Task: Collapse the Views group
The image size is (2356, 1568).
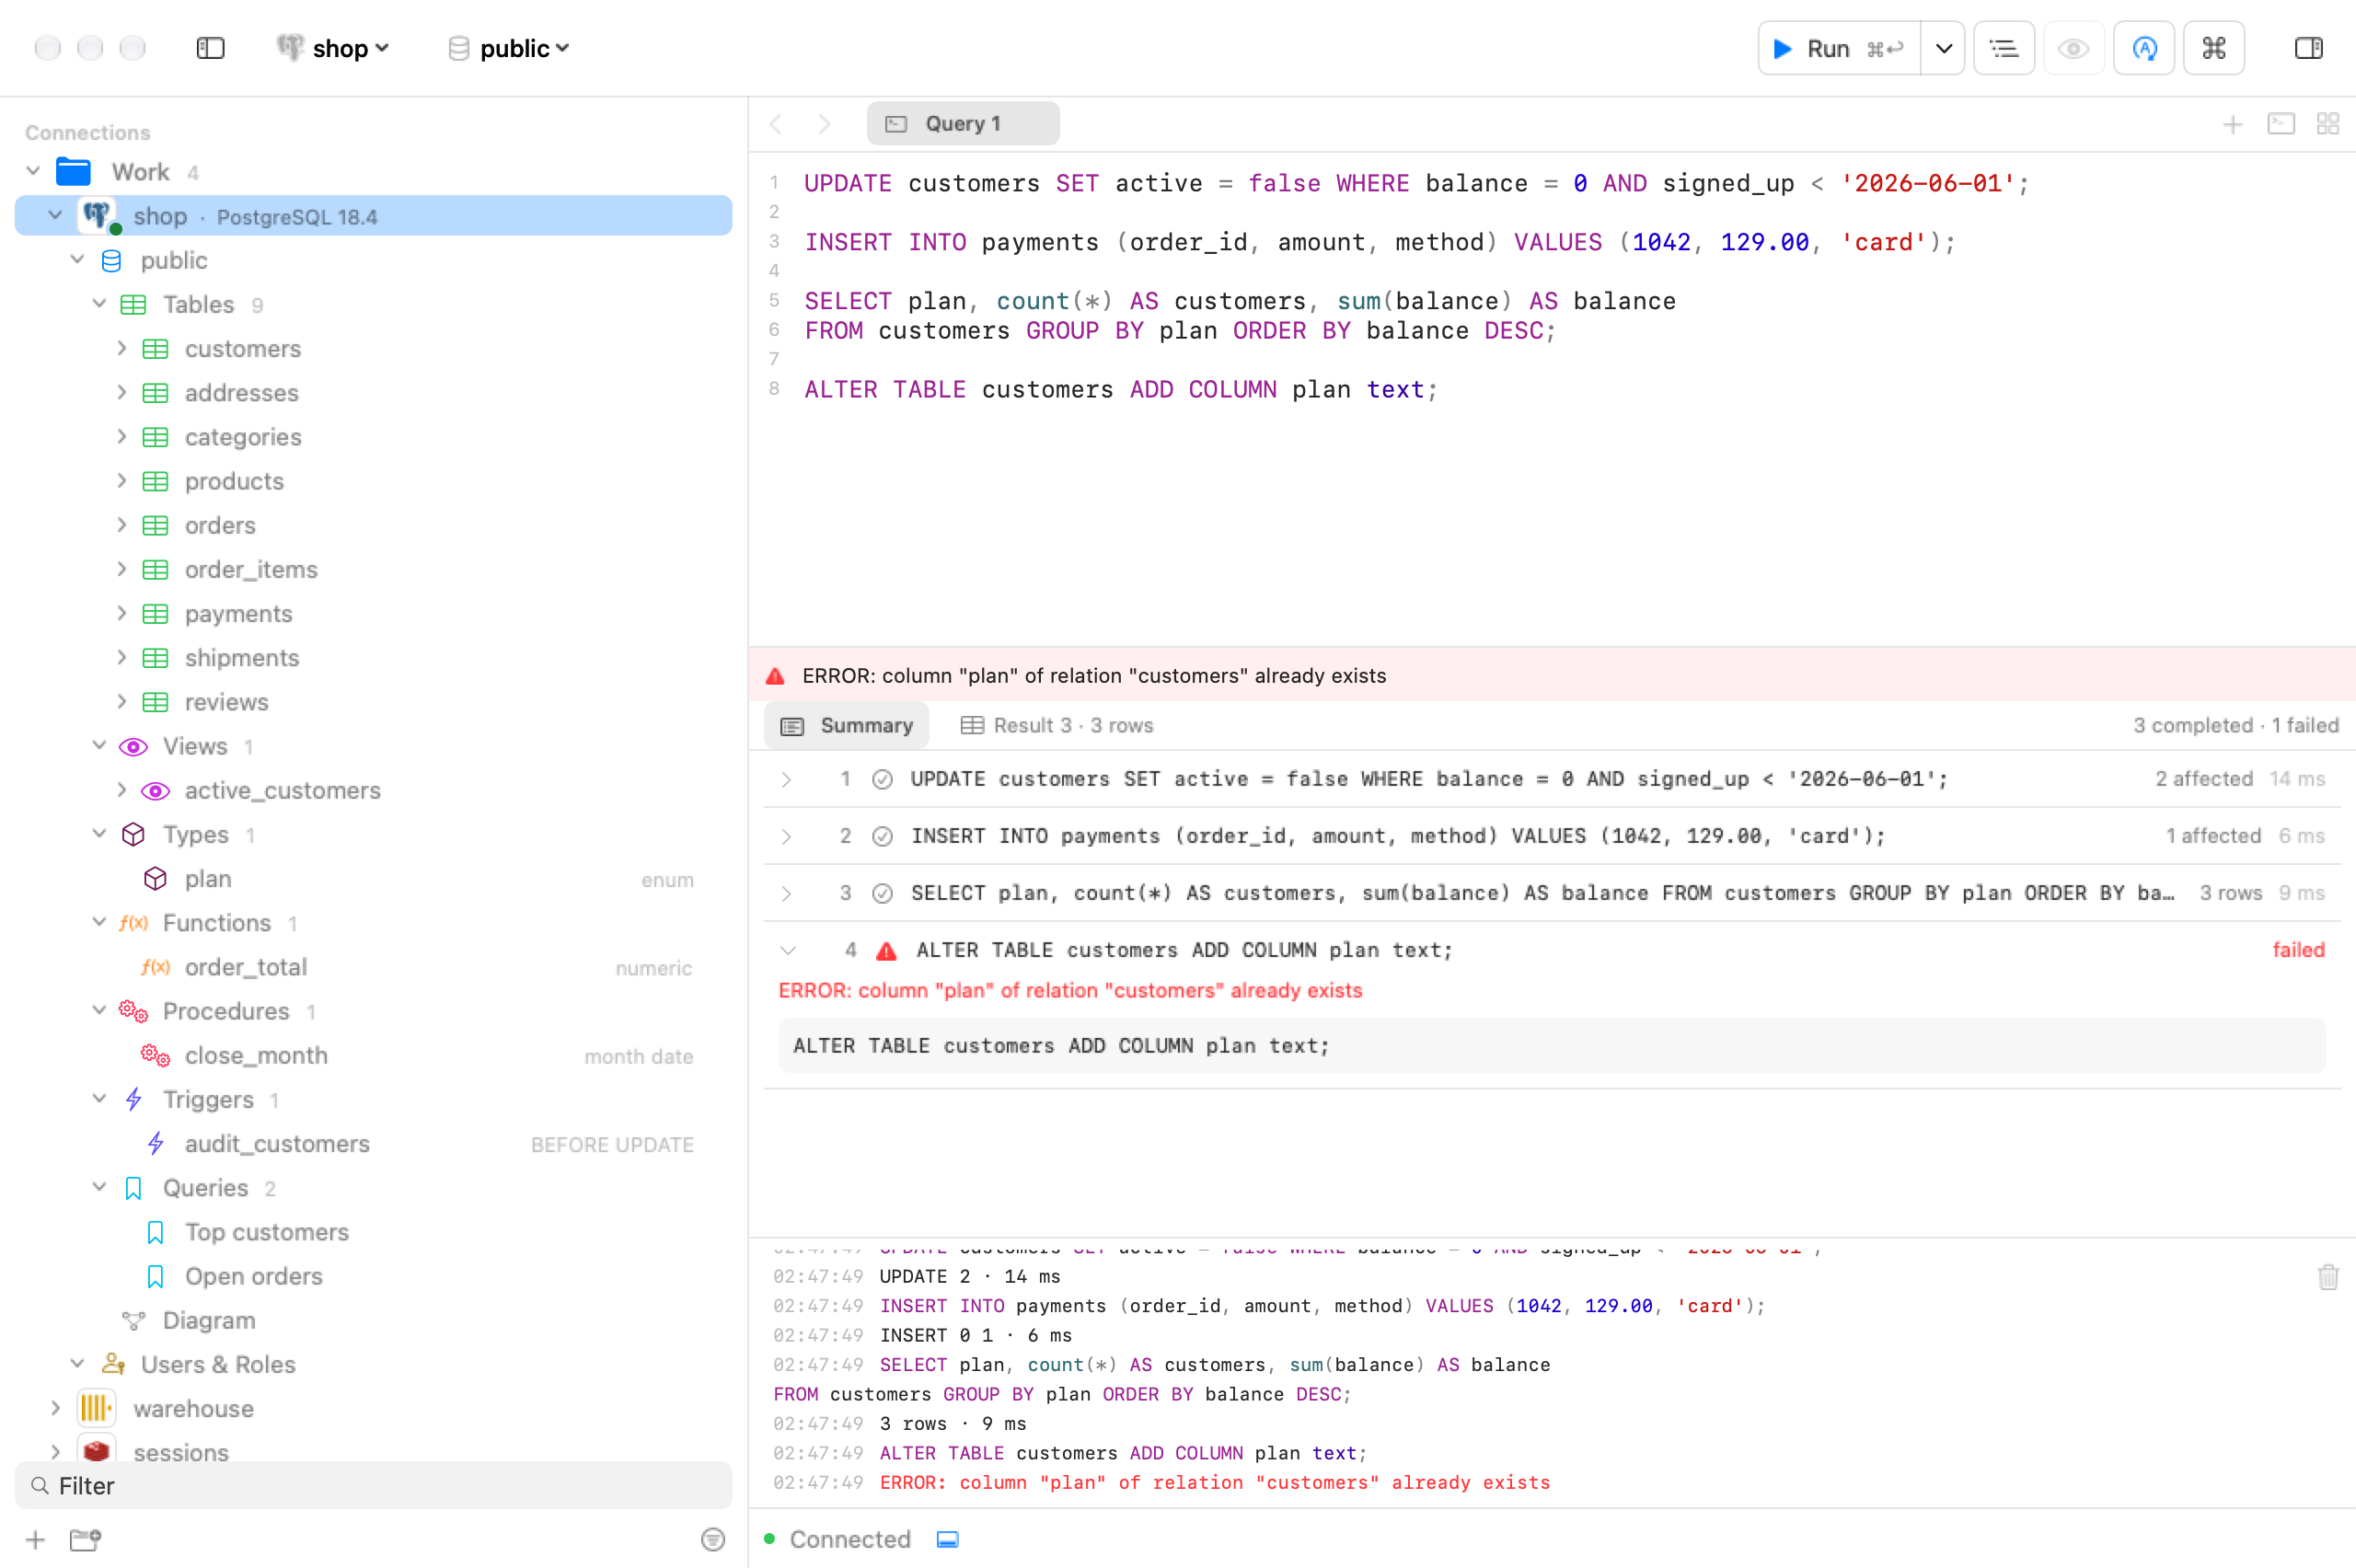Action: 99,746
